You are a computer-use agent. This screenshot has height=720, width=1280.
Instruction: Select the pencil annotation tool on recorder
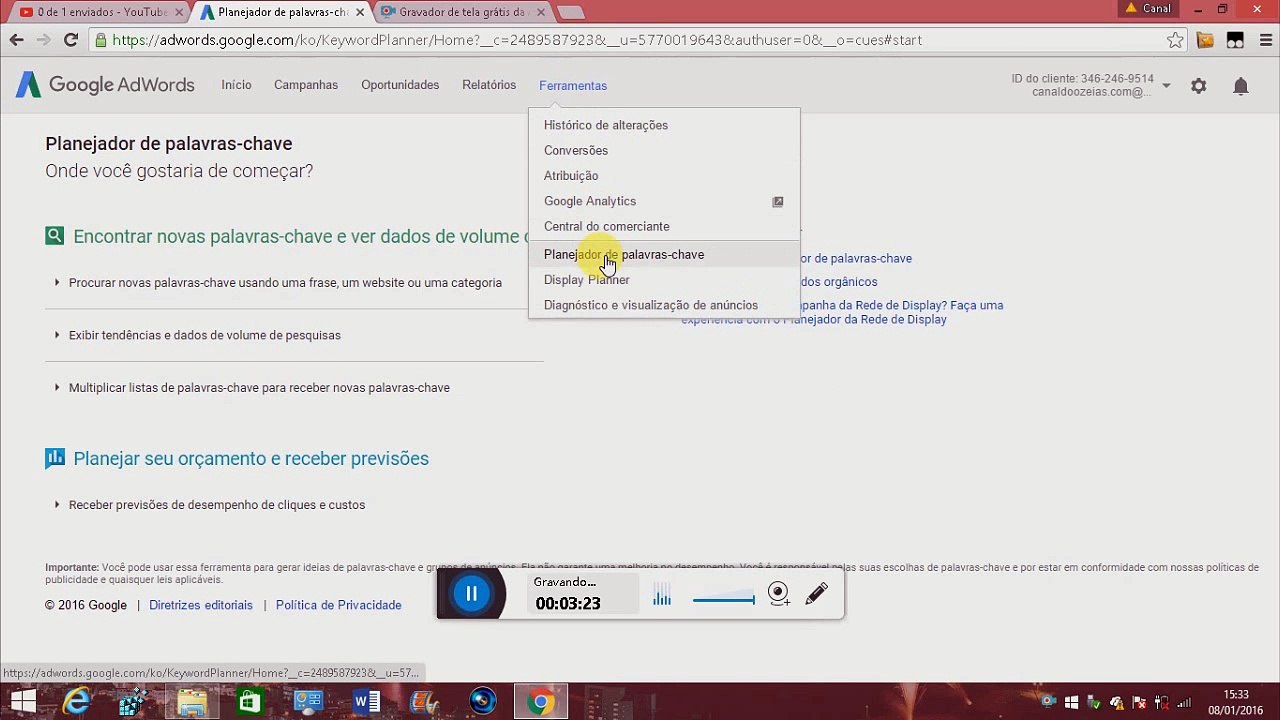click(x=816, y=593)
